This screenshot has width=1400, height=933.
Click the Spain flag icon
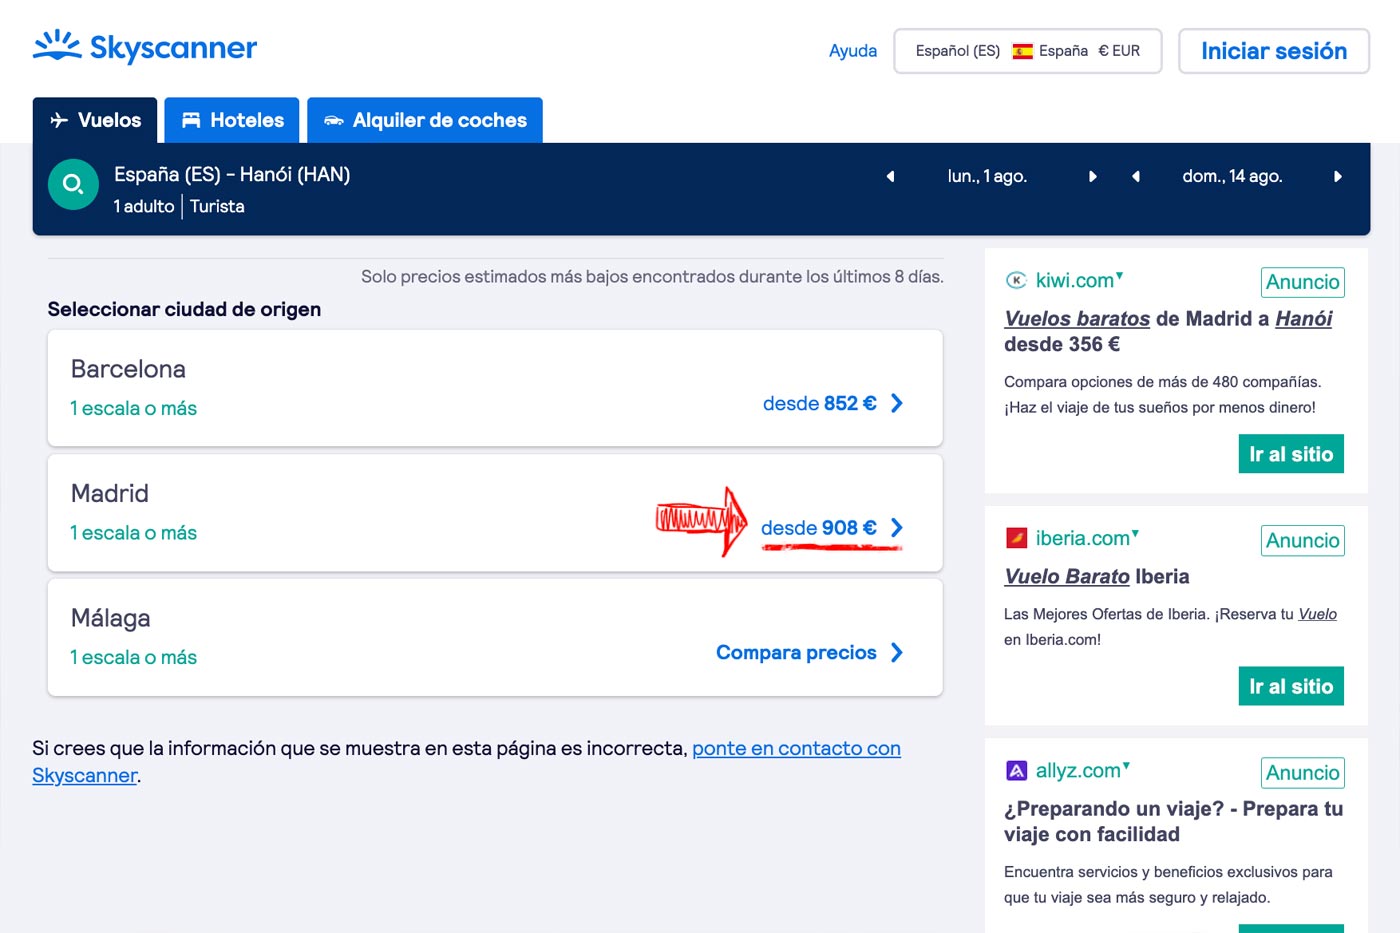pyautogui.click(x=1022, y=51)
